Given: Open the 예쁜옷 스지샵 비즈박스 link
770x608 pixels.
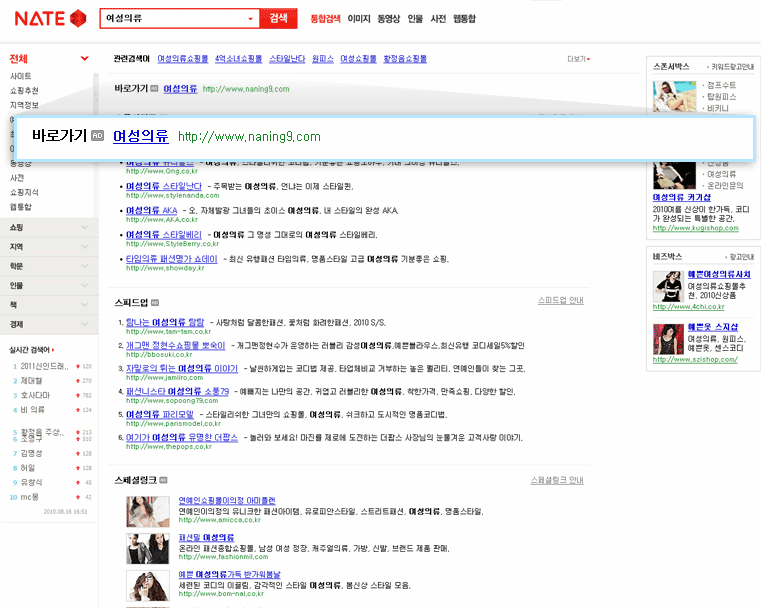Looking at the screenshot, I should [x=713, y=327].
